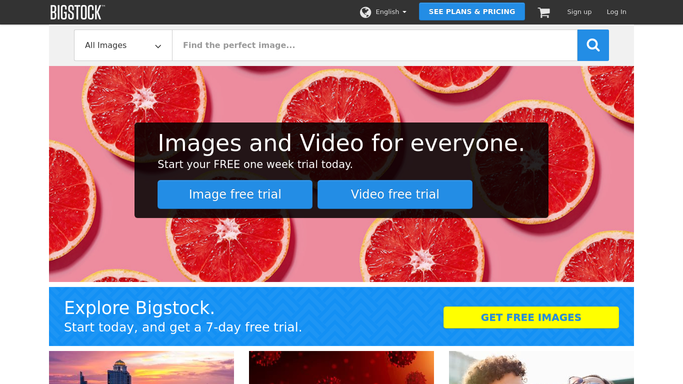Screen dimensions: 683x384
Task: Open the red virus cells thumbnail
Action: (x=341, y=367)
